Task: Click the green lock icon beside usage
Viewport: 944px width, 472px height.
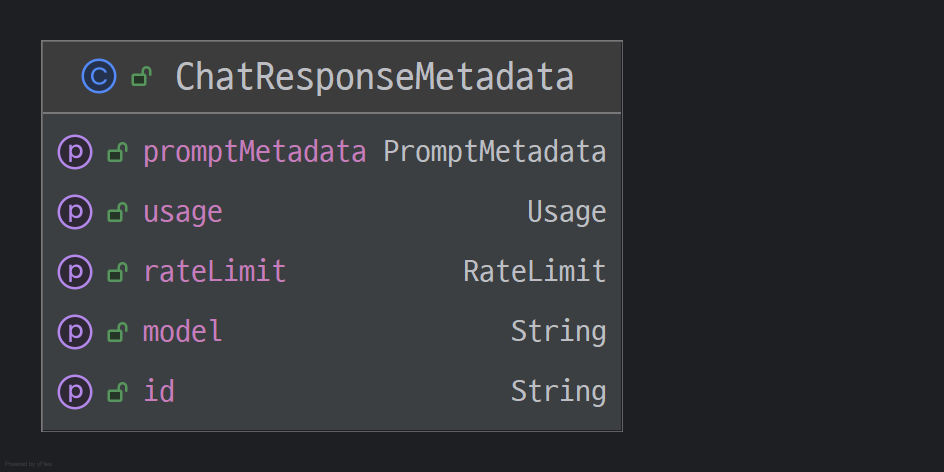Action: (x=117, y=212)
